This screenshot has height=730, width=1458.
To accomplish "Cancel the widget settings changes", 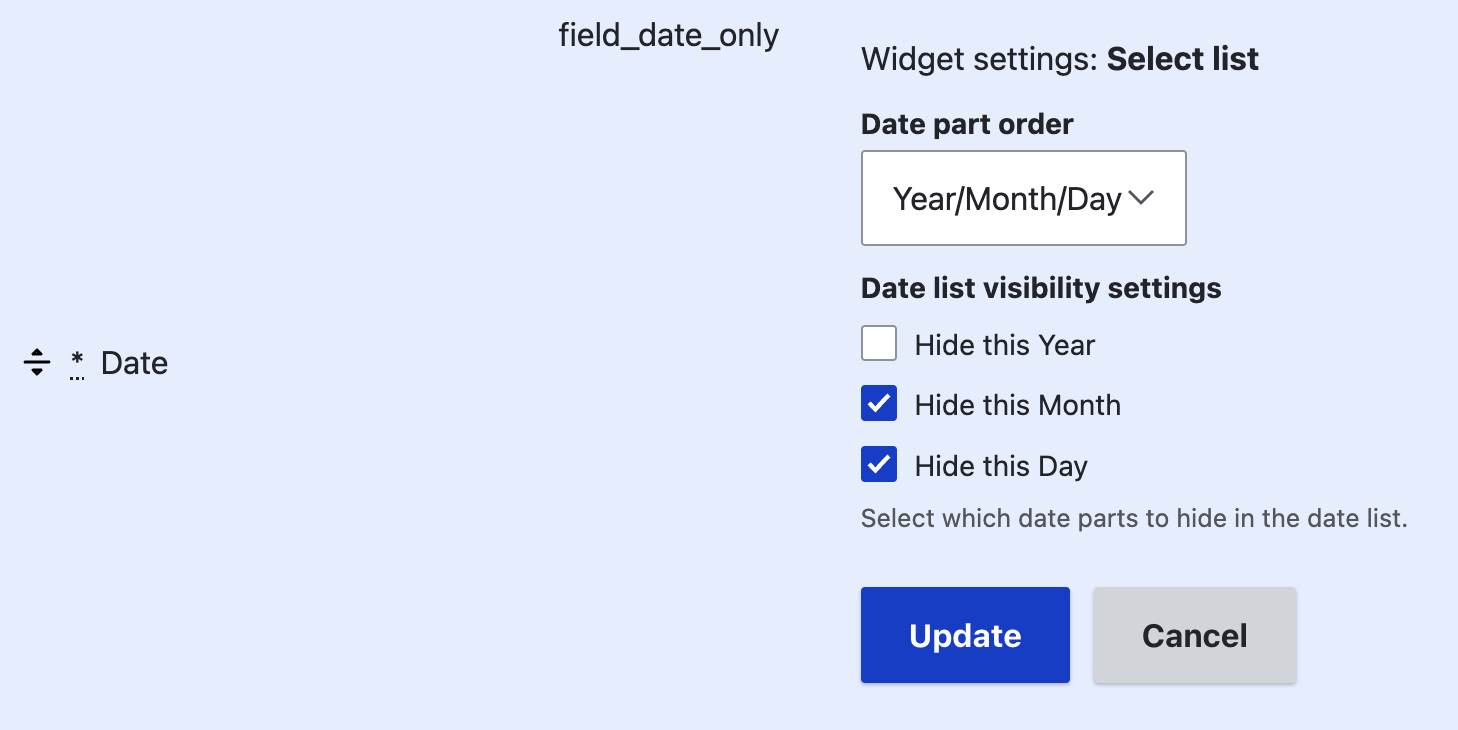I will 1194,634.
